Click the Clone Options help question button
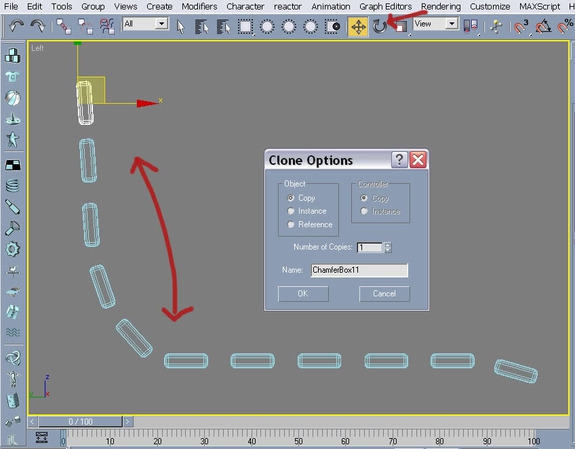The height and width of the screenshot is (449, 575). click(399, 160)
